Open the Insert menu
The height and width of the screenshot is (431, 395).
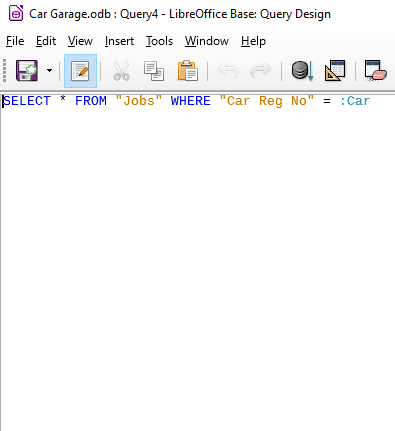click(119, 41)
